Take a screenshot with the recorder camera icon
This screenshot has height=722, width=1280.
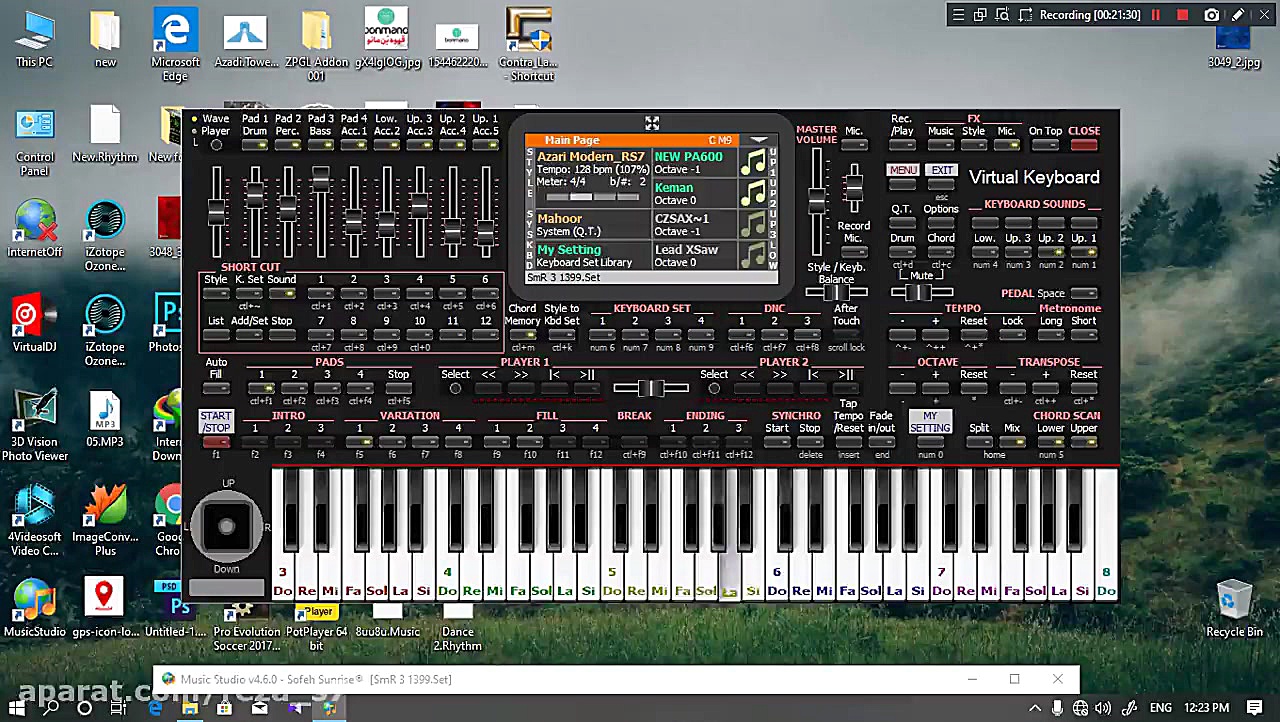click(x=1211, y=15)
